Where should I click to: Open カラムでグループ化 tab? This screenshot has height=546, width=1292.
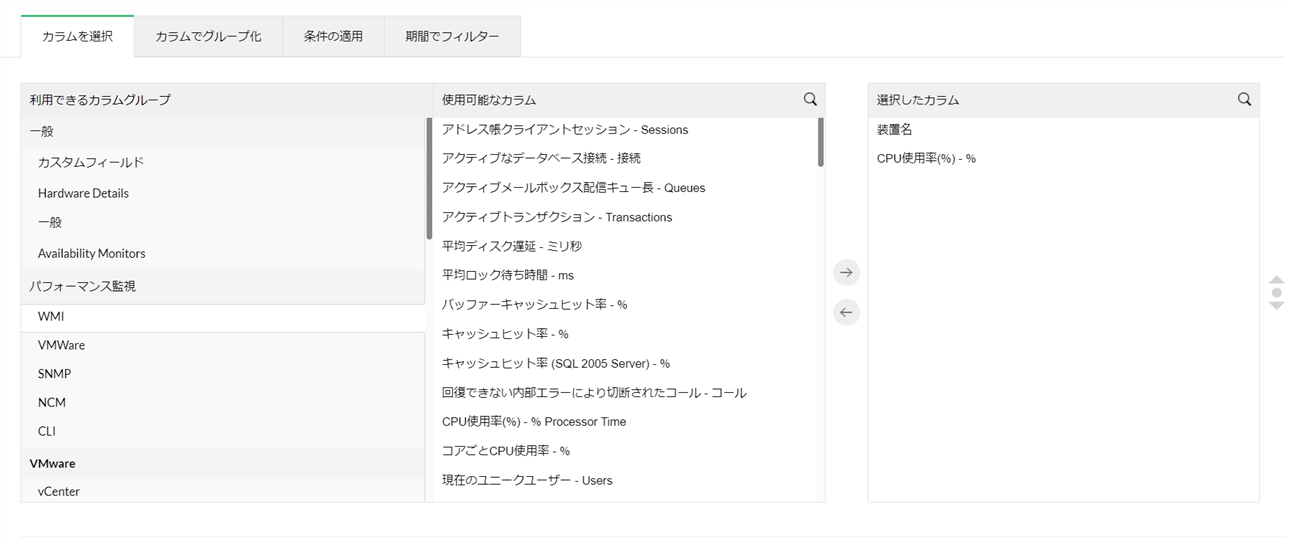click(x=208, y=36)
